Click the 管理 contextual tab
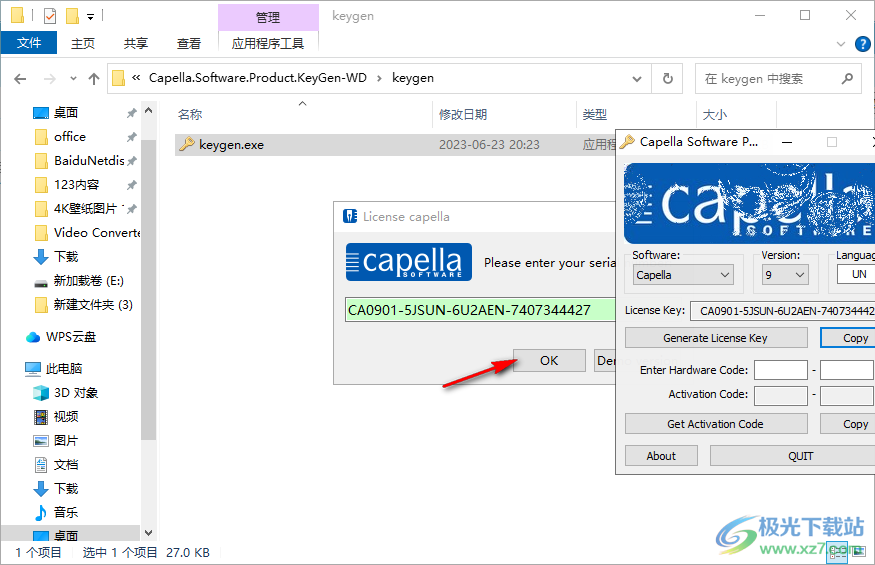The height and width of the screenshot is (565, 875). click(268, 17)
